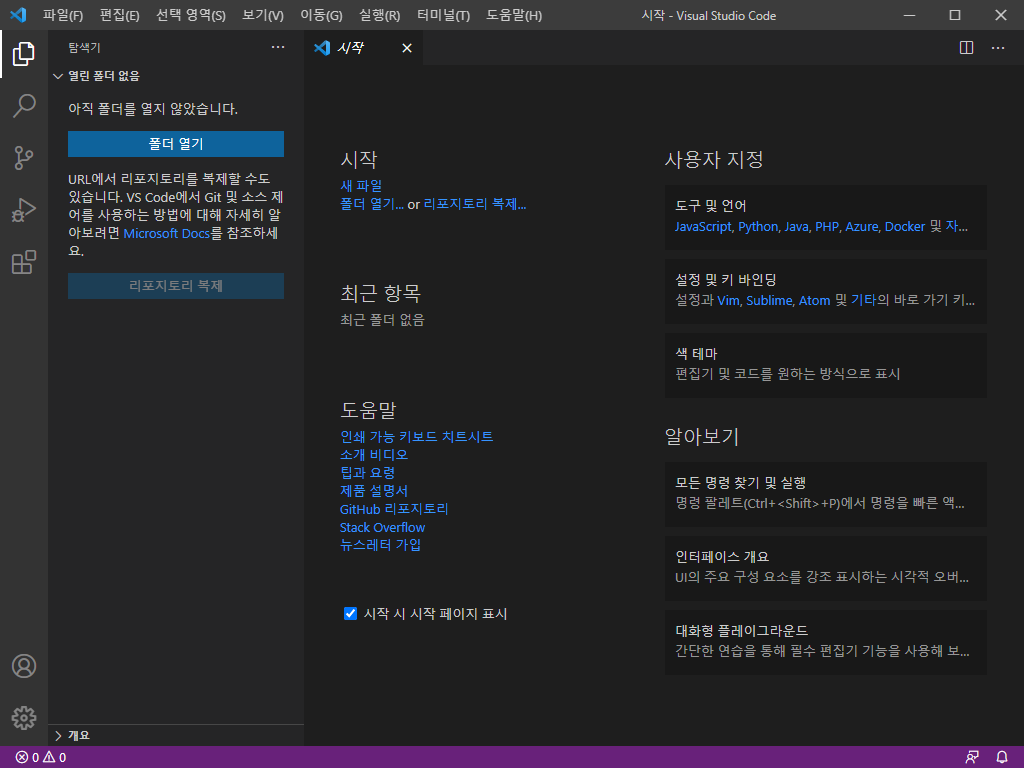Click the warnings count in the status bar
The image size is (1024, 768).
55,758
